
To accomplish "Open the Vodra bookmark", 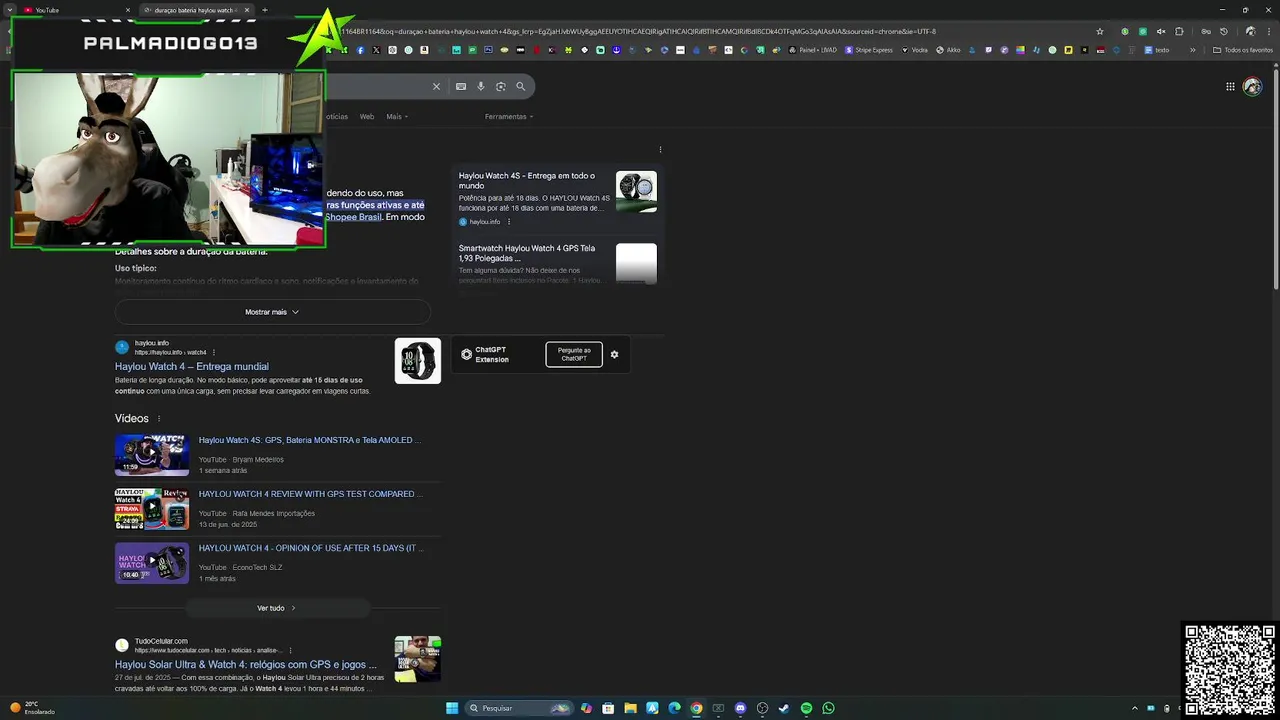I will pyautogui.click(x=915, y=50).
